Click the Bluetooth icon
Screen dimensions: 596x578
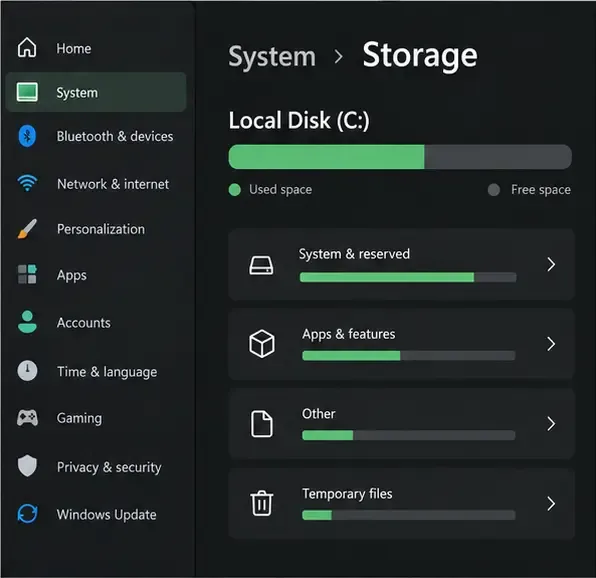coord(27,136)
